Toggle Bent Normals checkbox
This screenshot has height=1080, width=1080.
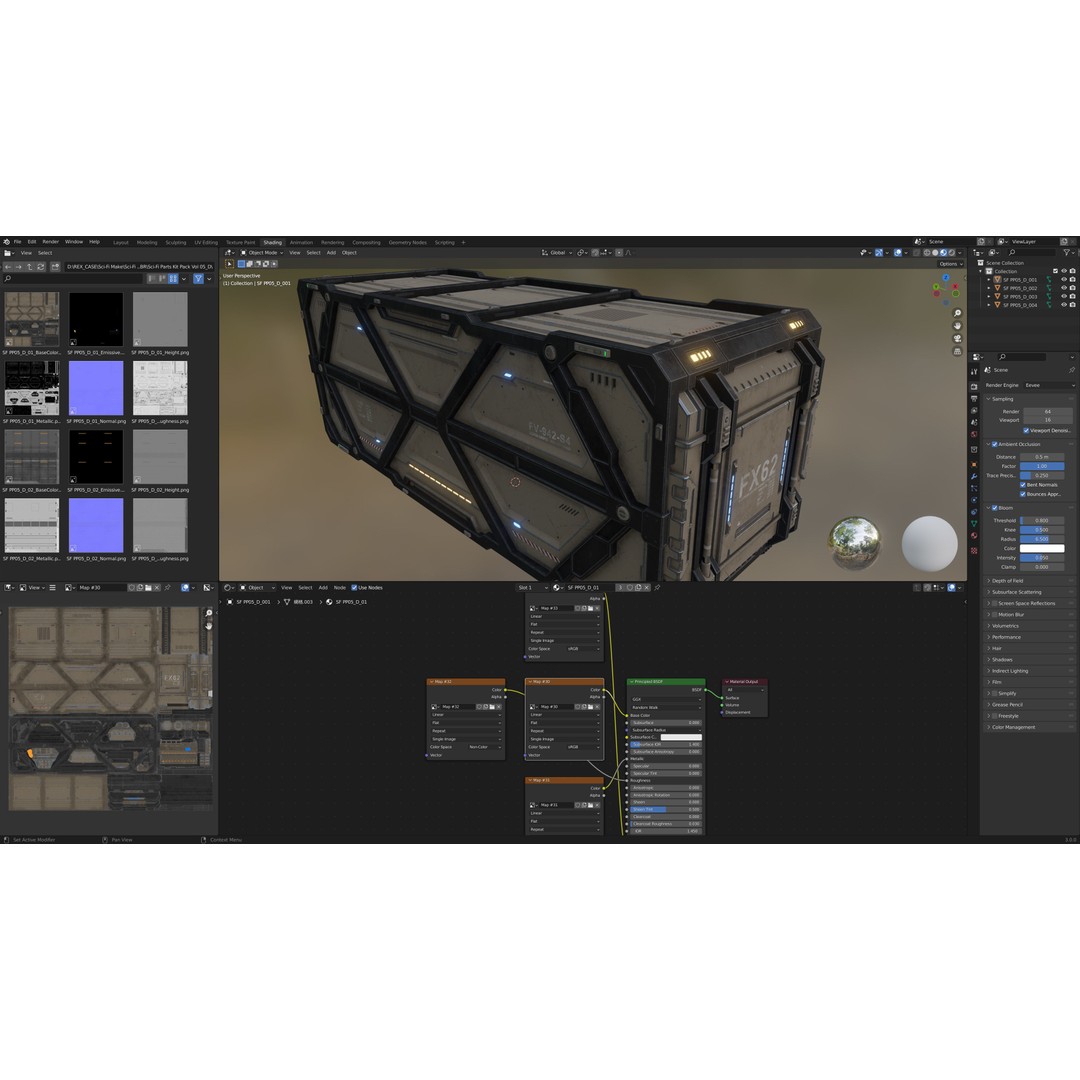click(x=1023, y=485)
